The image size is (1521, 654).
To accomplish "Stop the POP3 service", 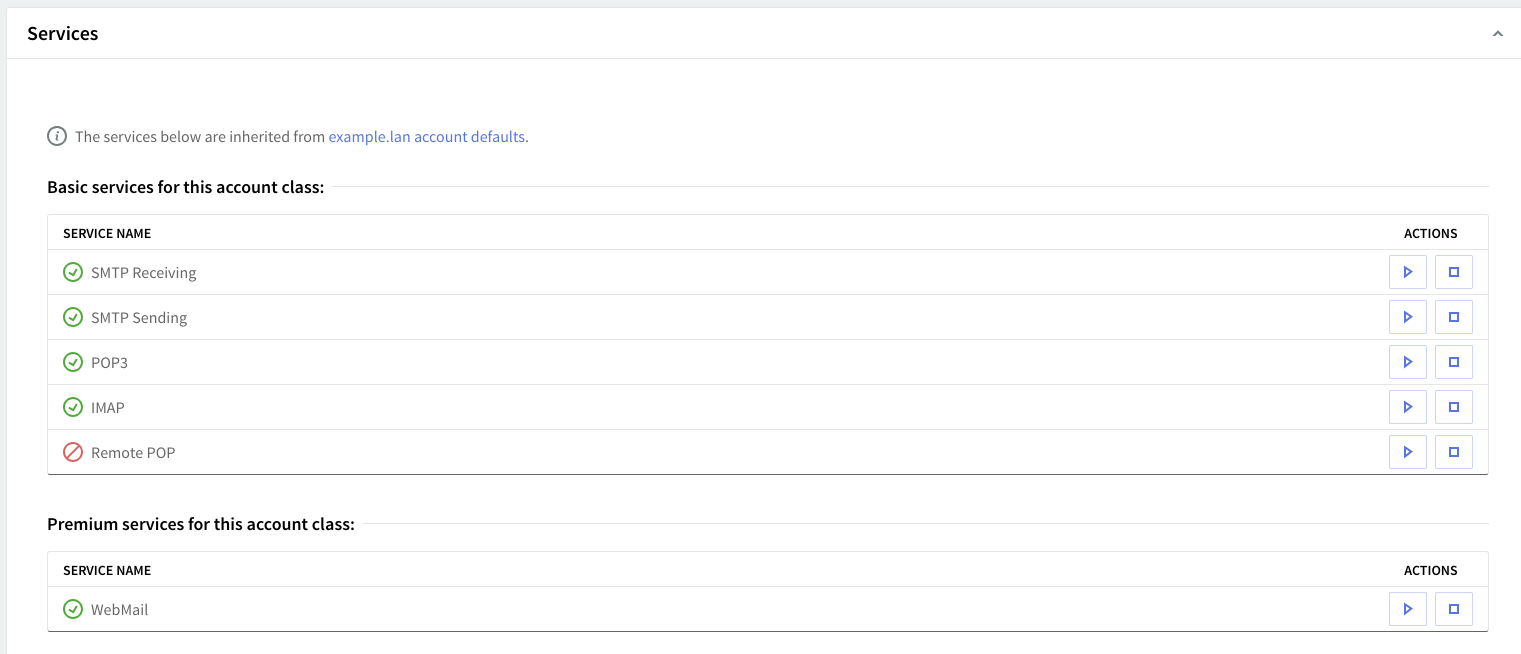I will (x=1453, y=362).
